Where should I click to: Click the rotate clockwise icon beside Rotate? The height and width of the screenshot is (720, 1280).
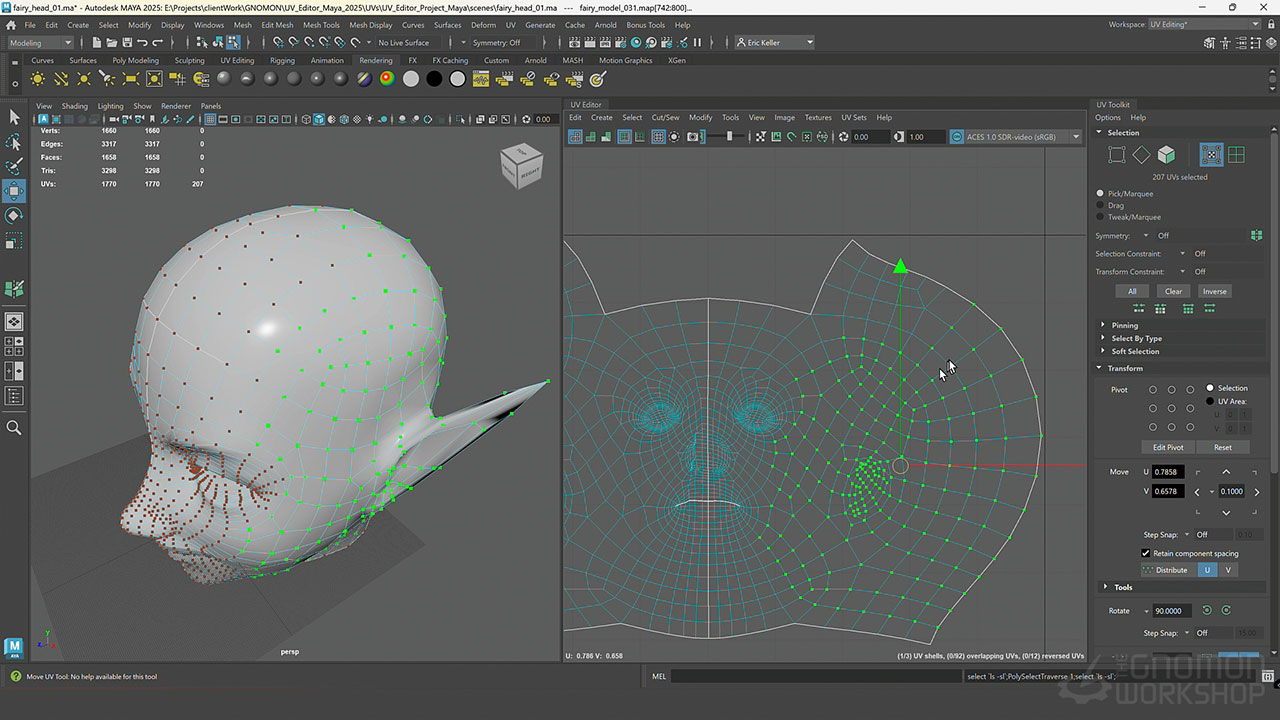coord(1226,610)
